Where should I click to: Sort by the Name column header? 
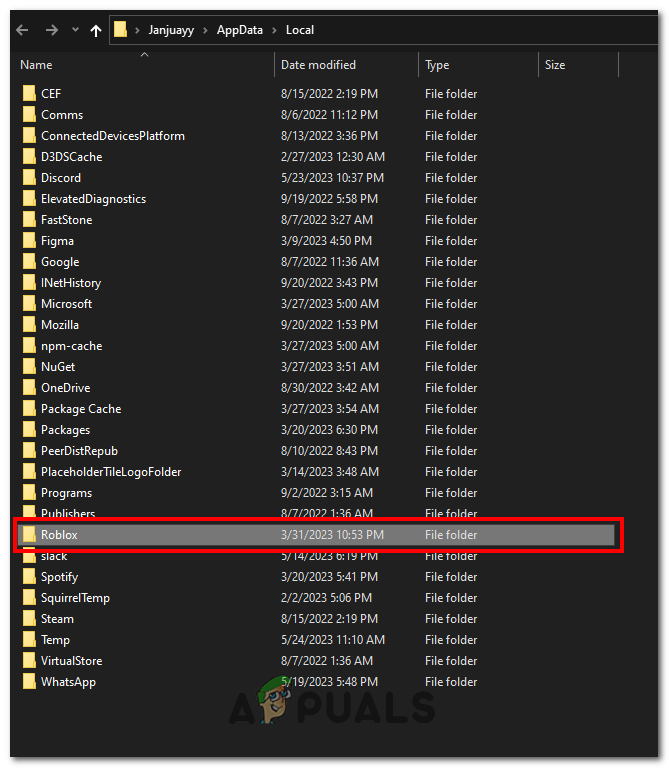pos(36,65)
